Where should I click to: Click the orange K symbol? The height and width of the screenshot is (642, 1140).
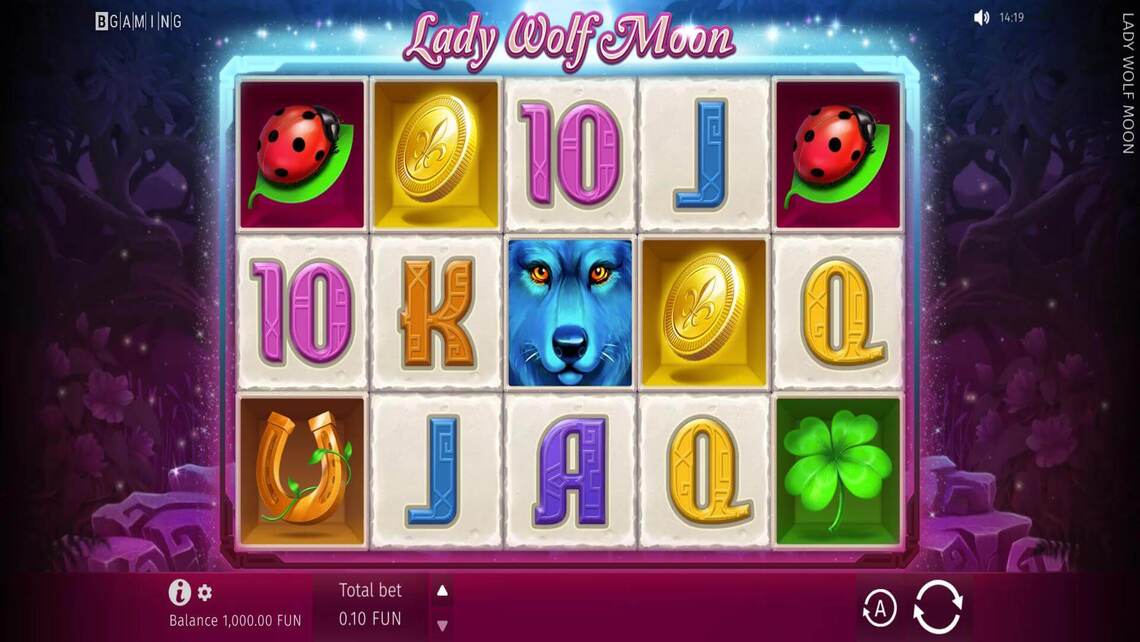click(436, 313)
